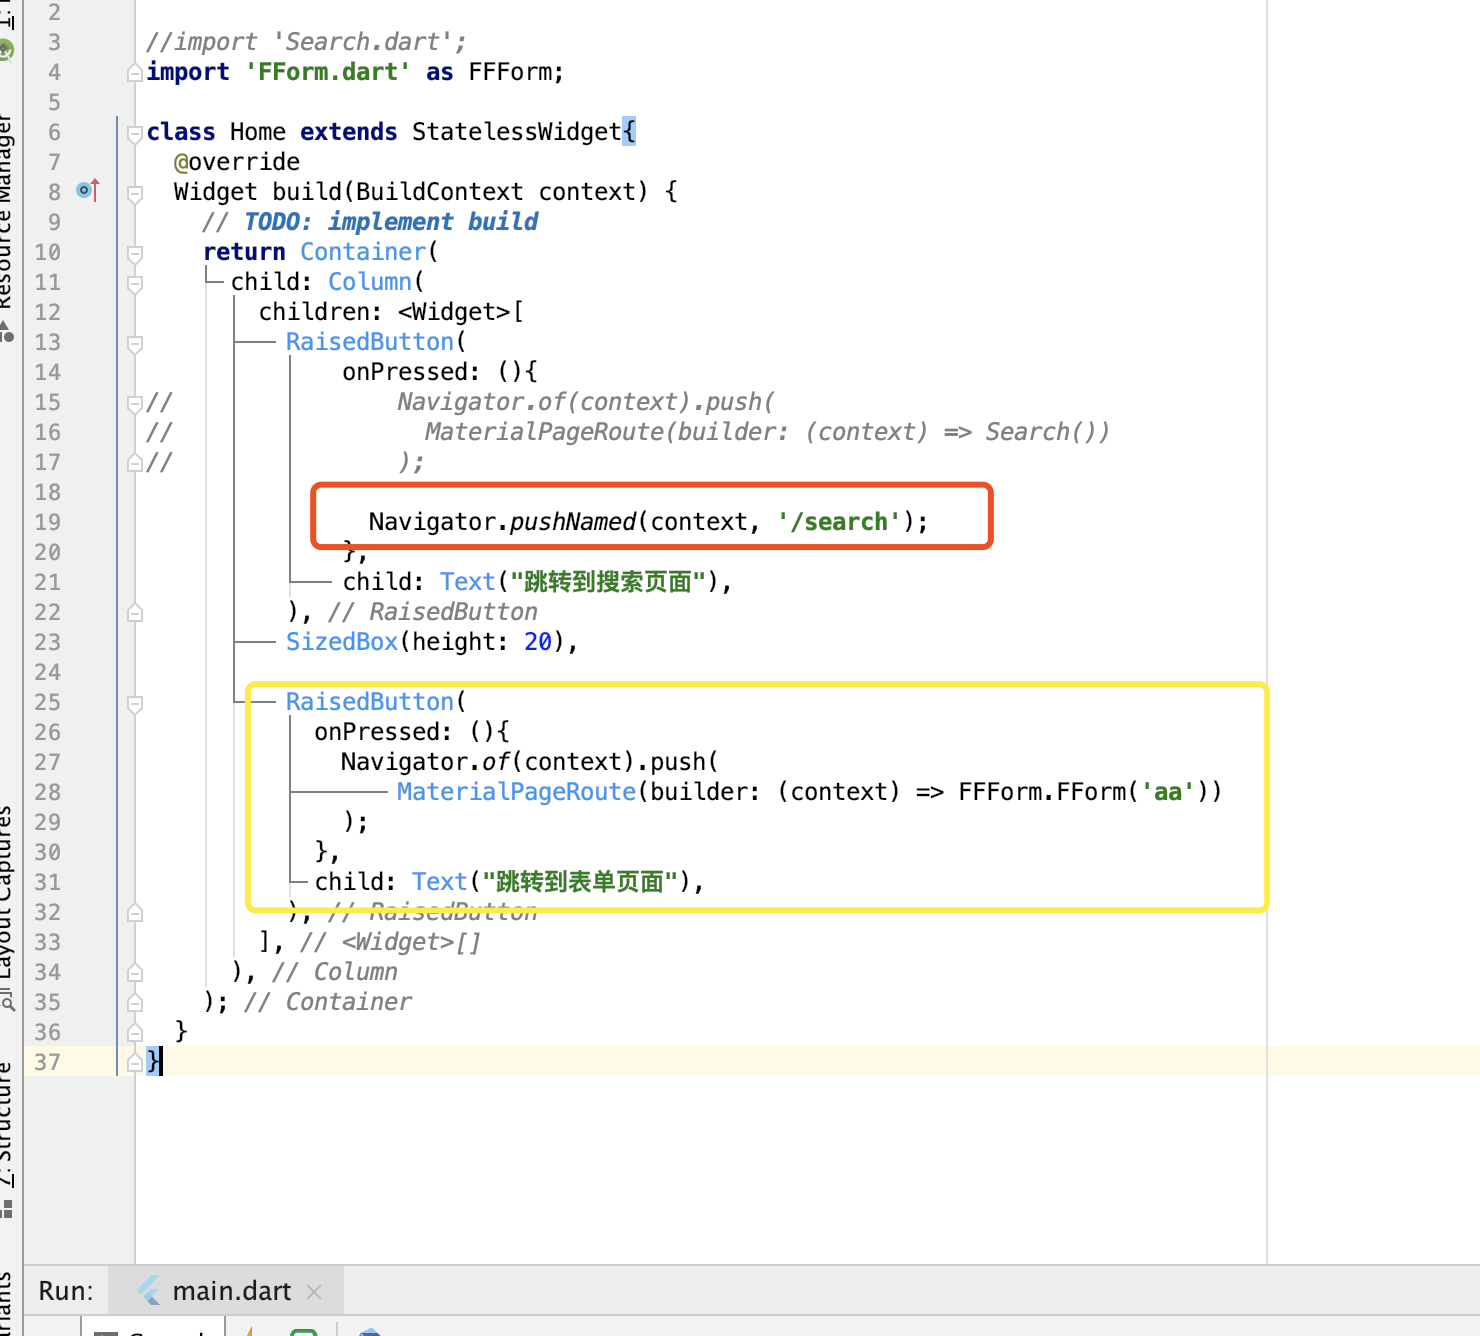
Task: Click the Android project icon at top left
Action: 7,48
